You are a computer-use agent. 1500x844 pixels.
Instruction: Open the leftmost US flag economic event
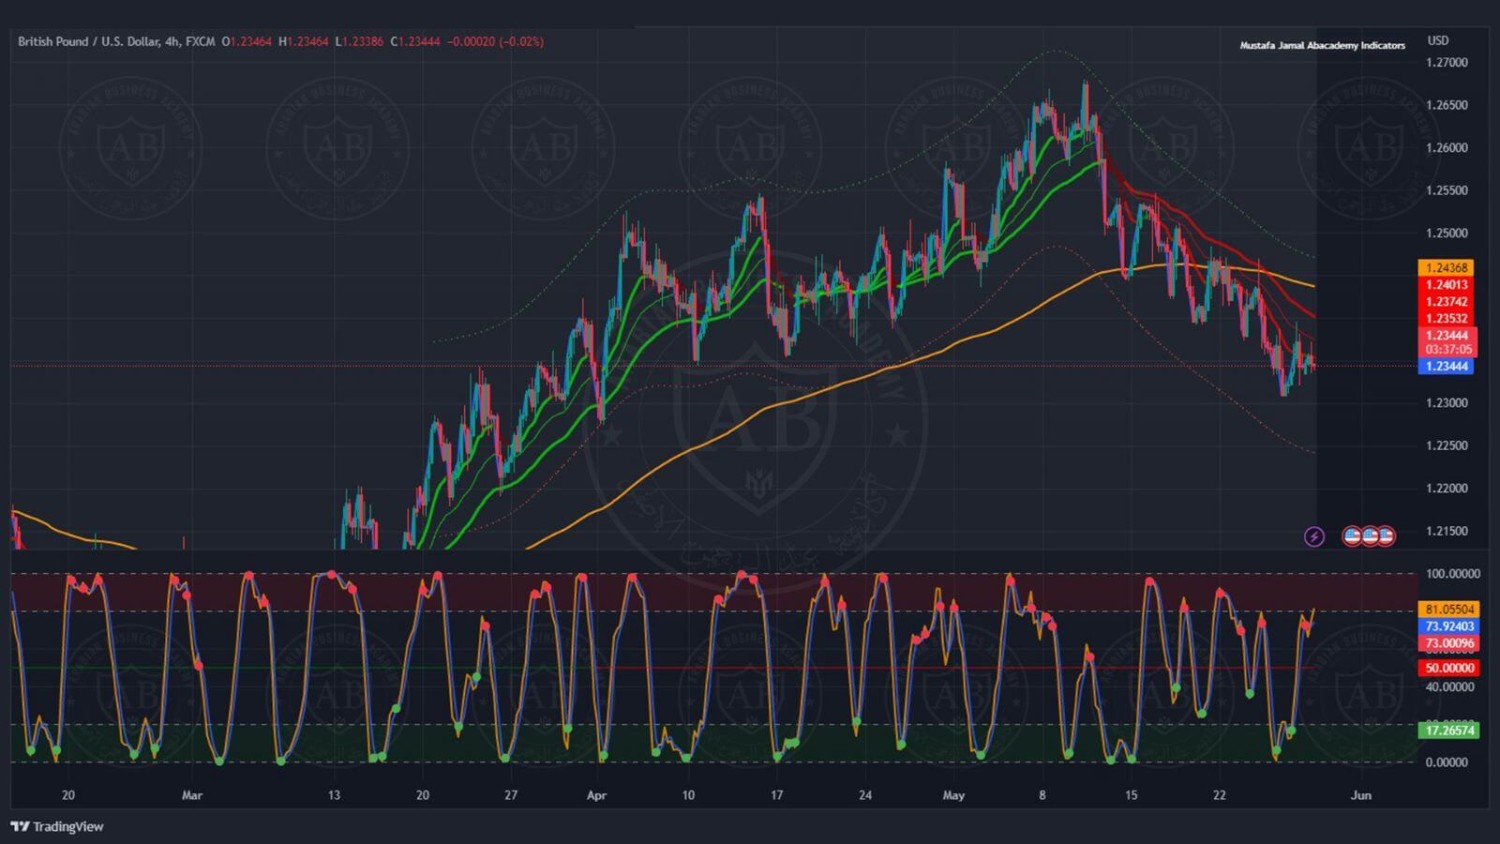point(1352,536)
